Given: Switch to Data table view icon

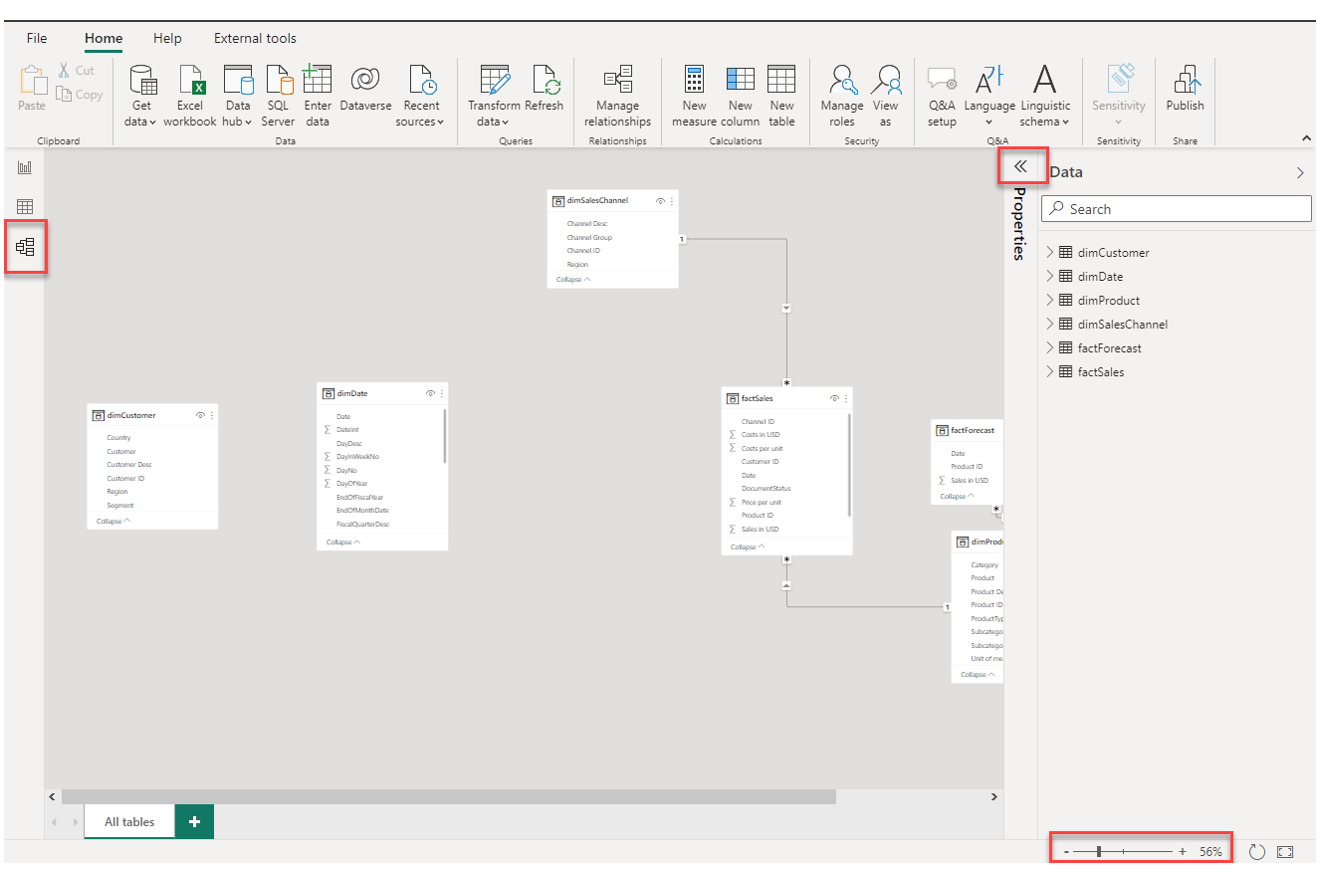Looking at the screenshot, I should point(25,207).
